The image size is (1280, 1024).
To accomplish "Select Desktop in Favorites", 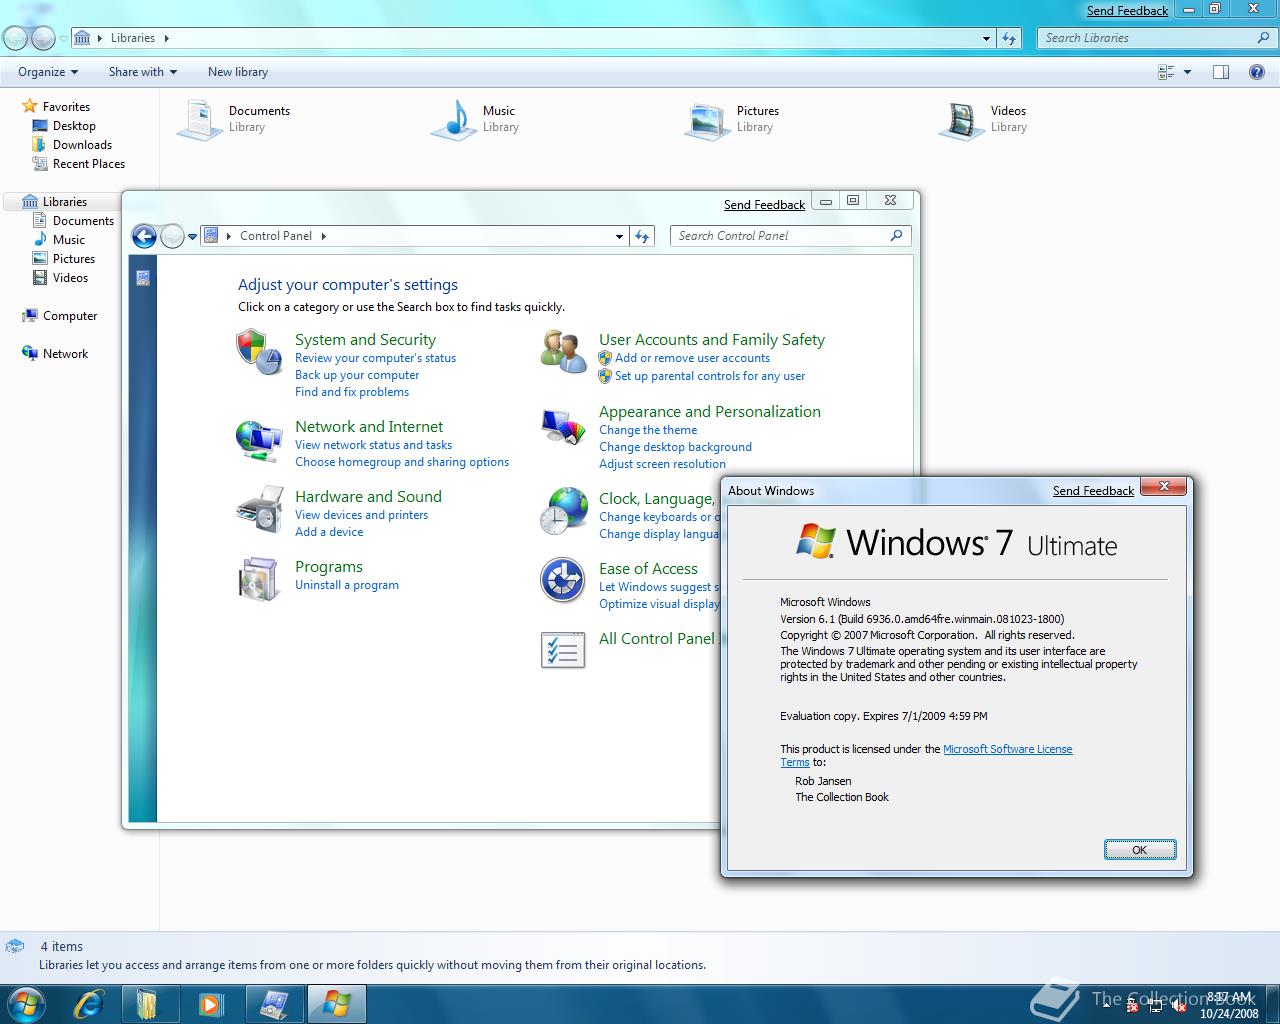I will coord(74,126).
